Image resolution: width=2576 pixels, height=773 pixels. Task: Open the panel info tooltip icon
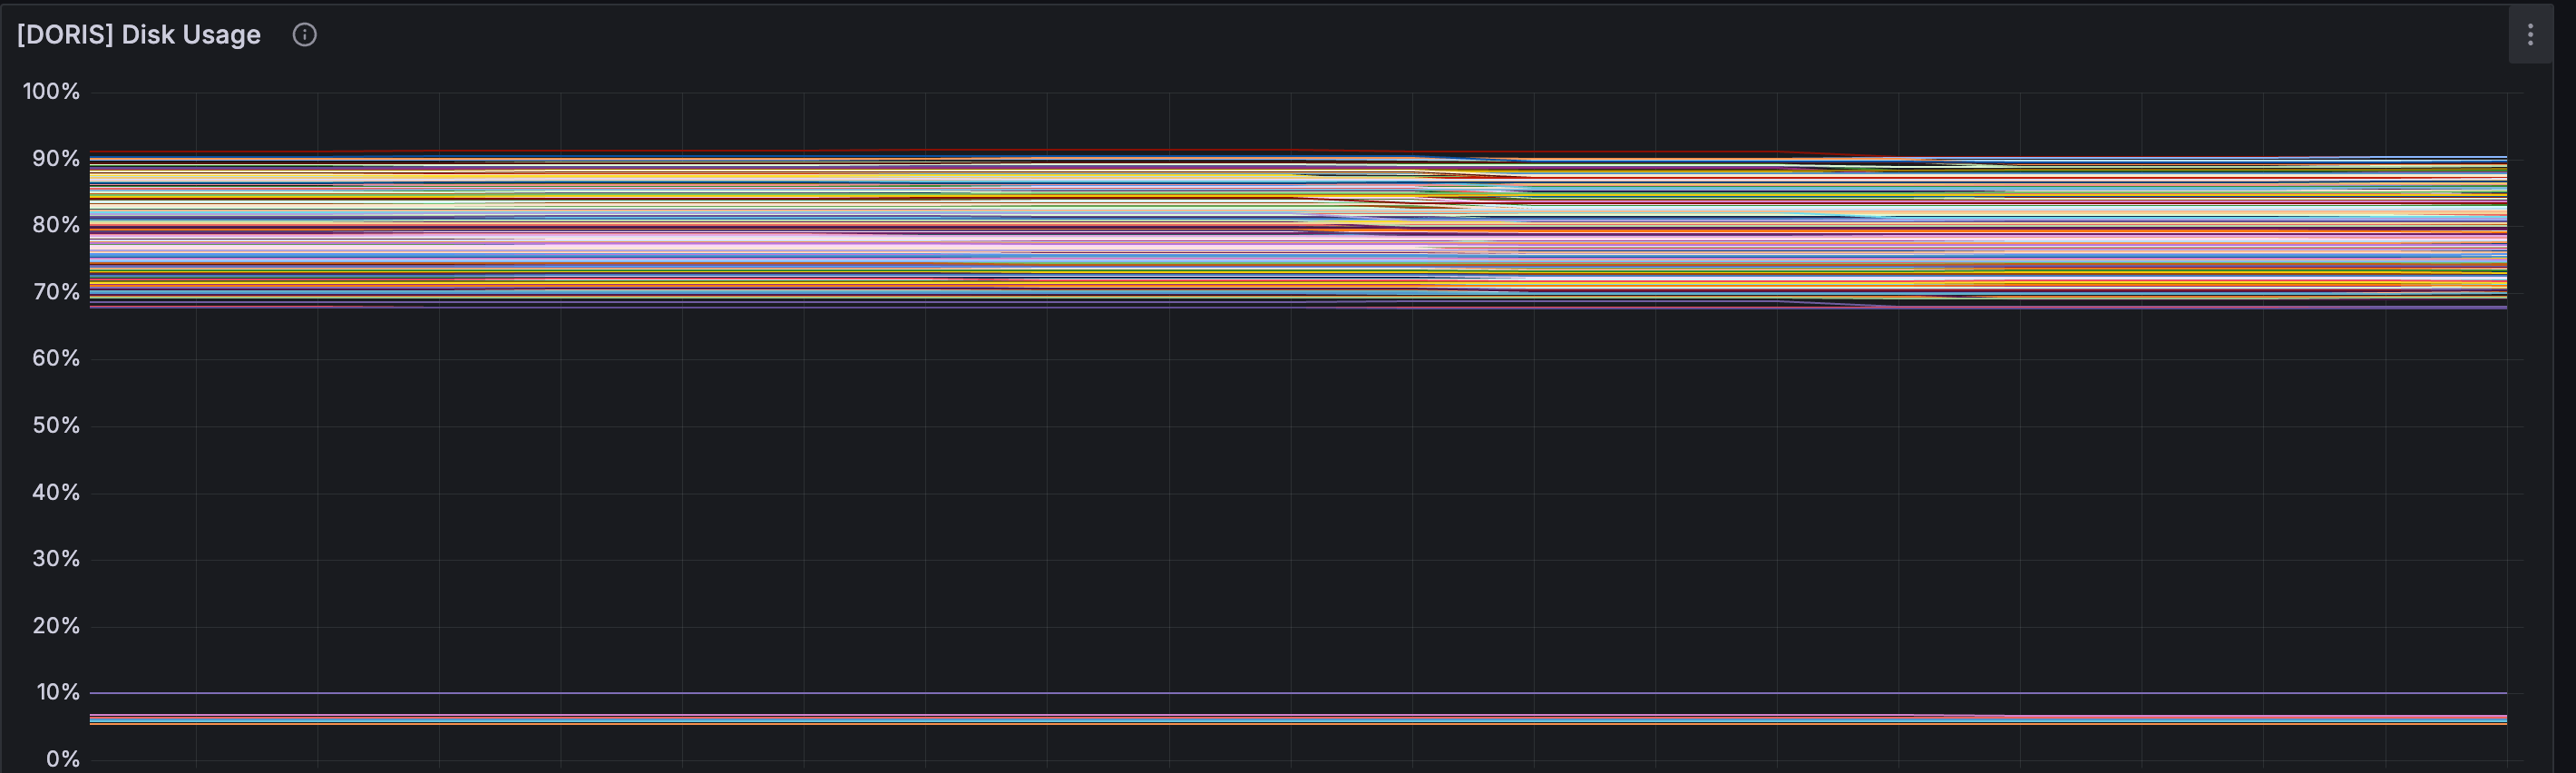304,35
